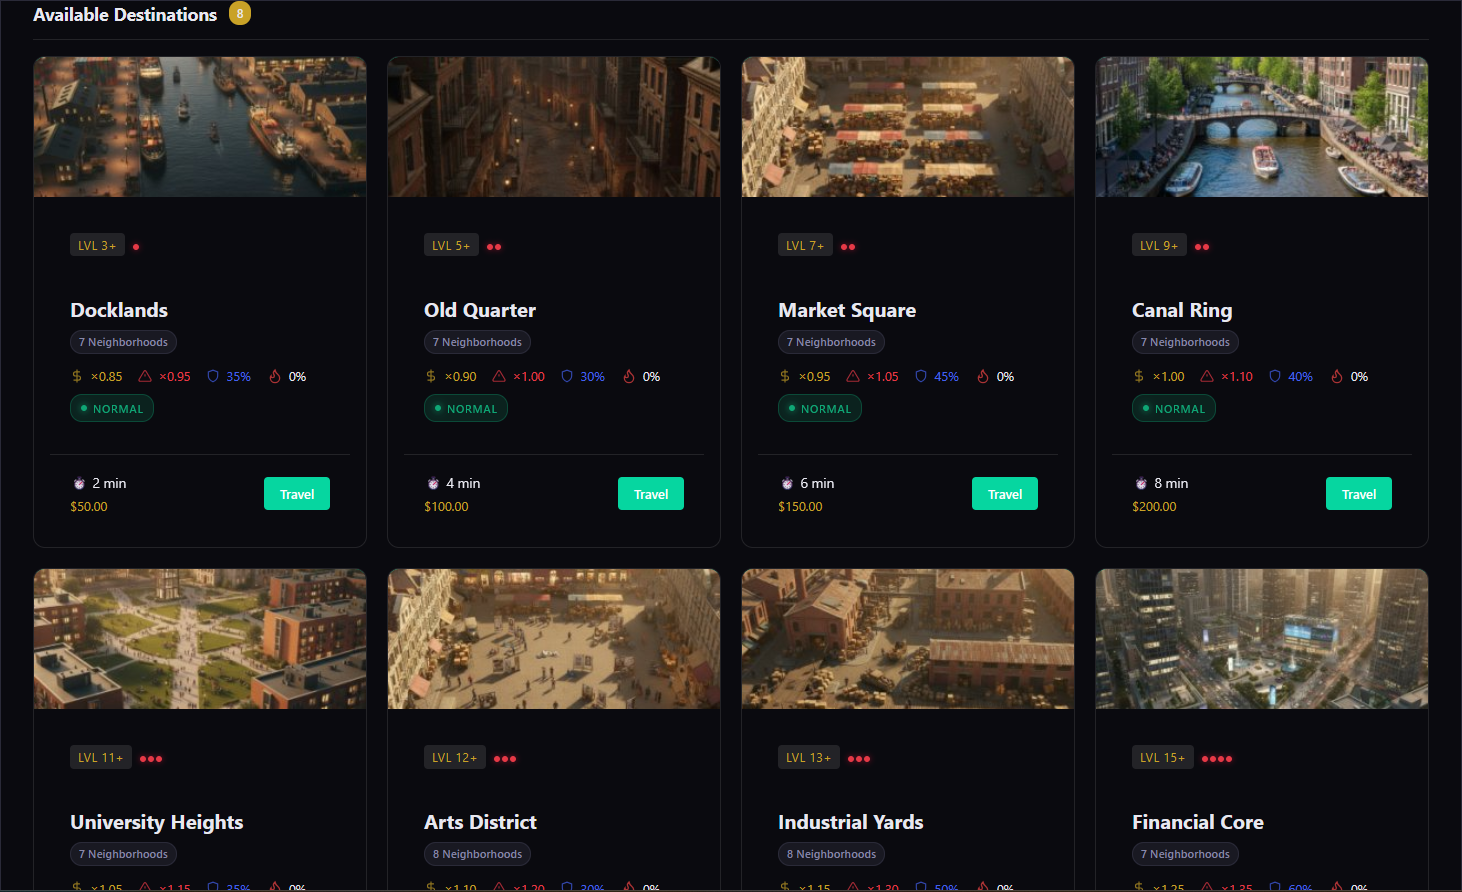Select the 8 Neighborhoods badge under Arts District

pyautogui.click(x=477, y=854)
